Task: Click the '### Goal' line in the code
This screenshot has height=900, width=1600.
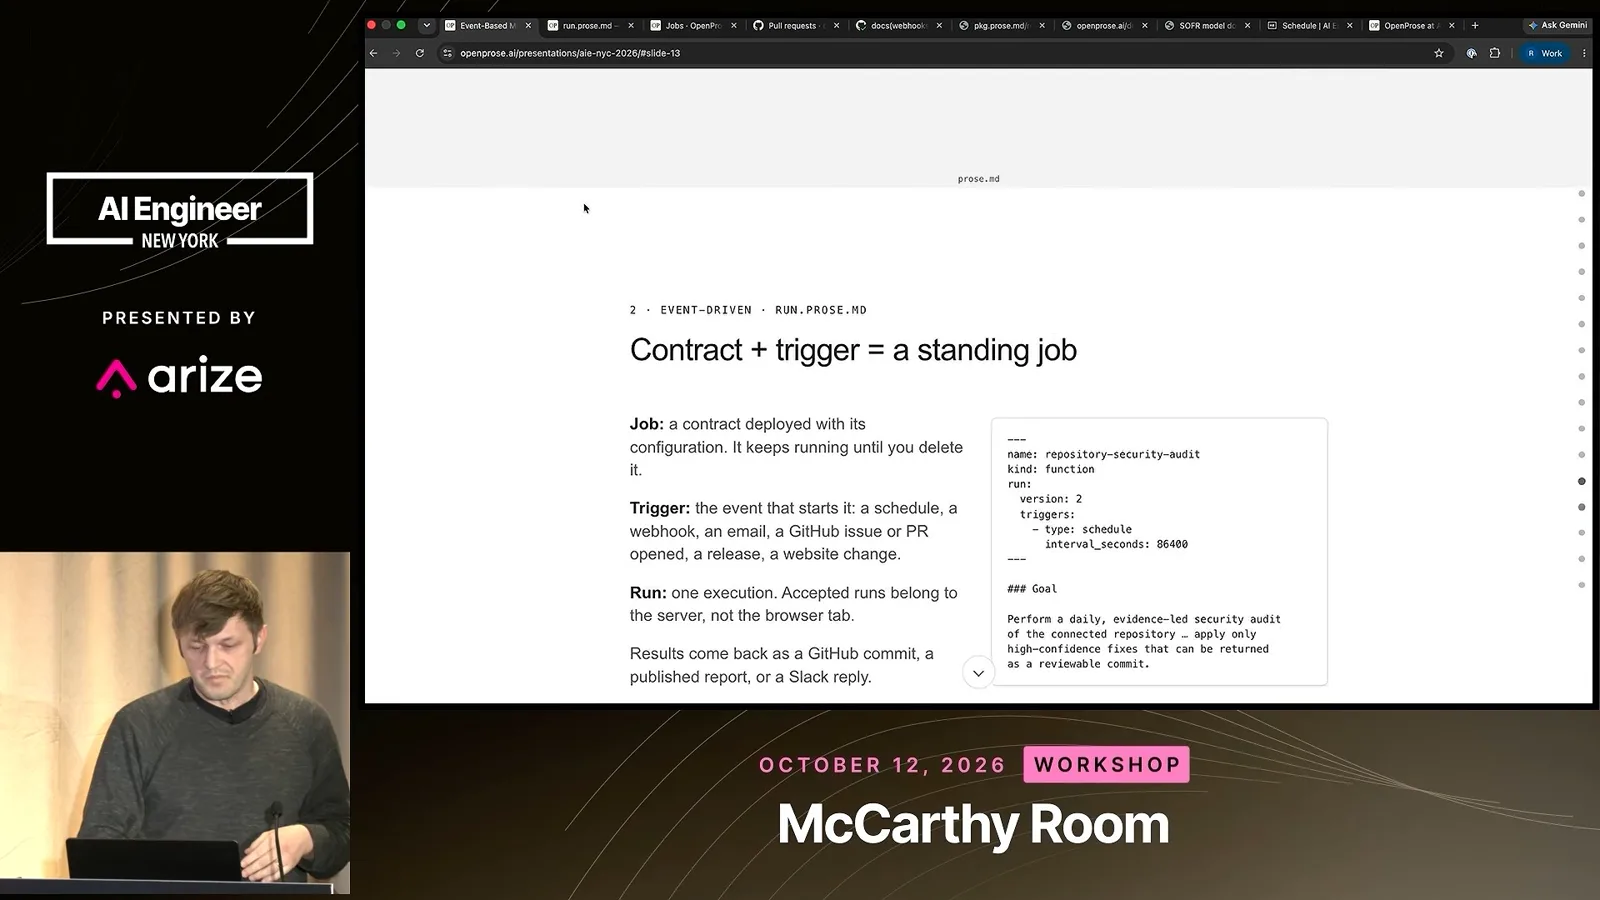Action: [1032, 589]
